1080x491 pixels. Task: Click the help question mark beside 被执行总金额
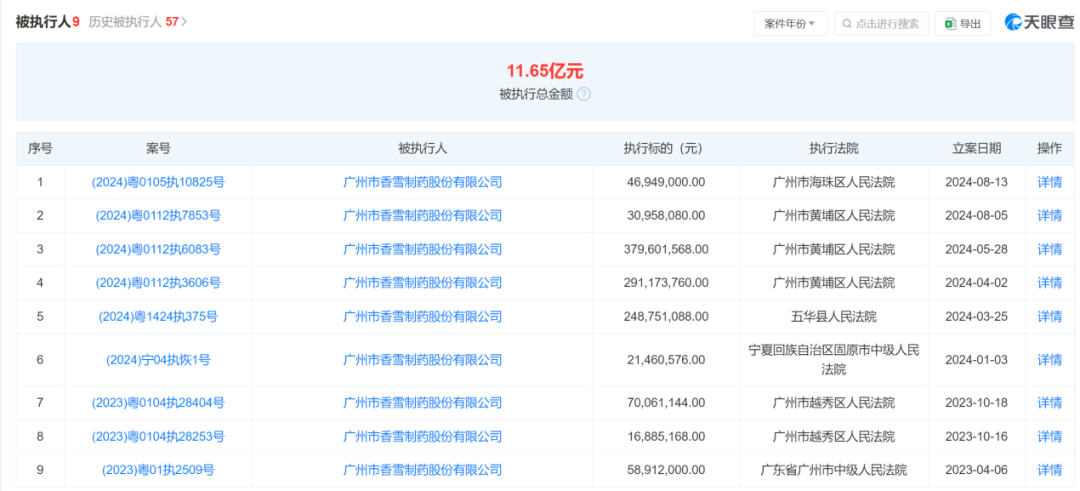click(584, 94)
